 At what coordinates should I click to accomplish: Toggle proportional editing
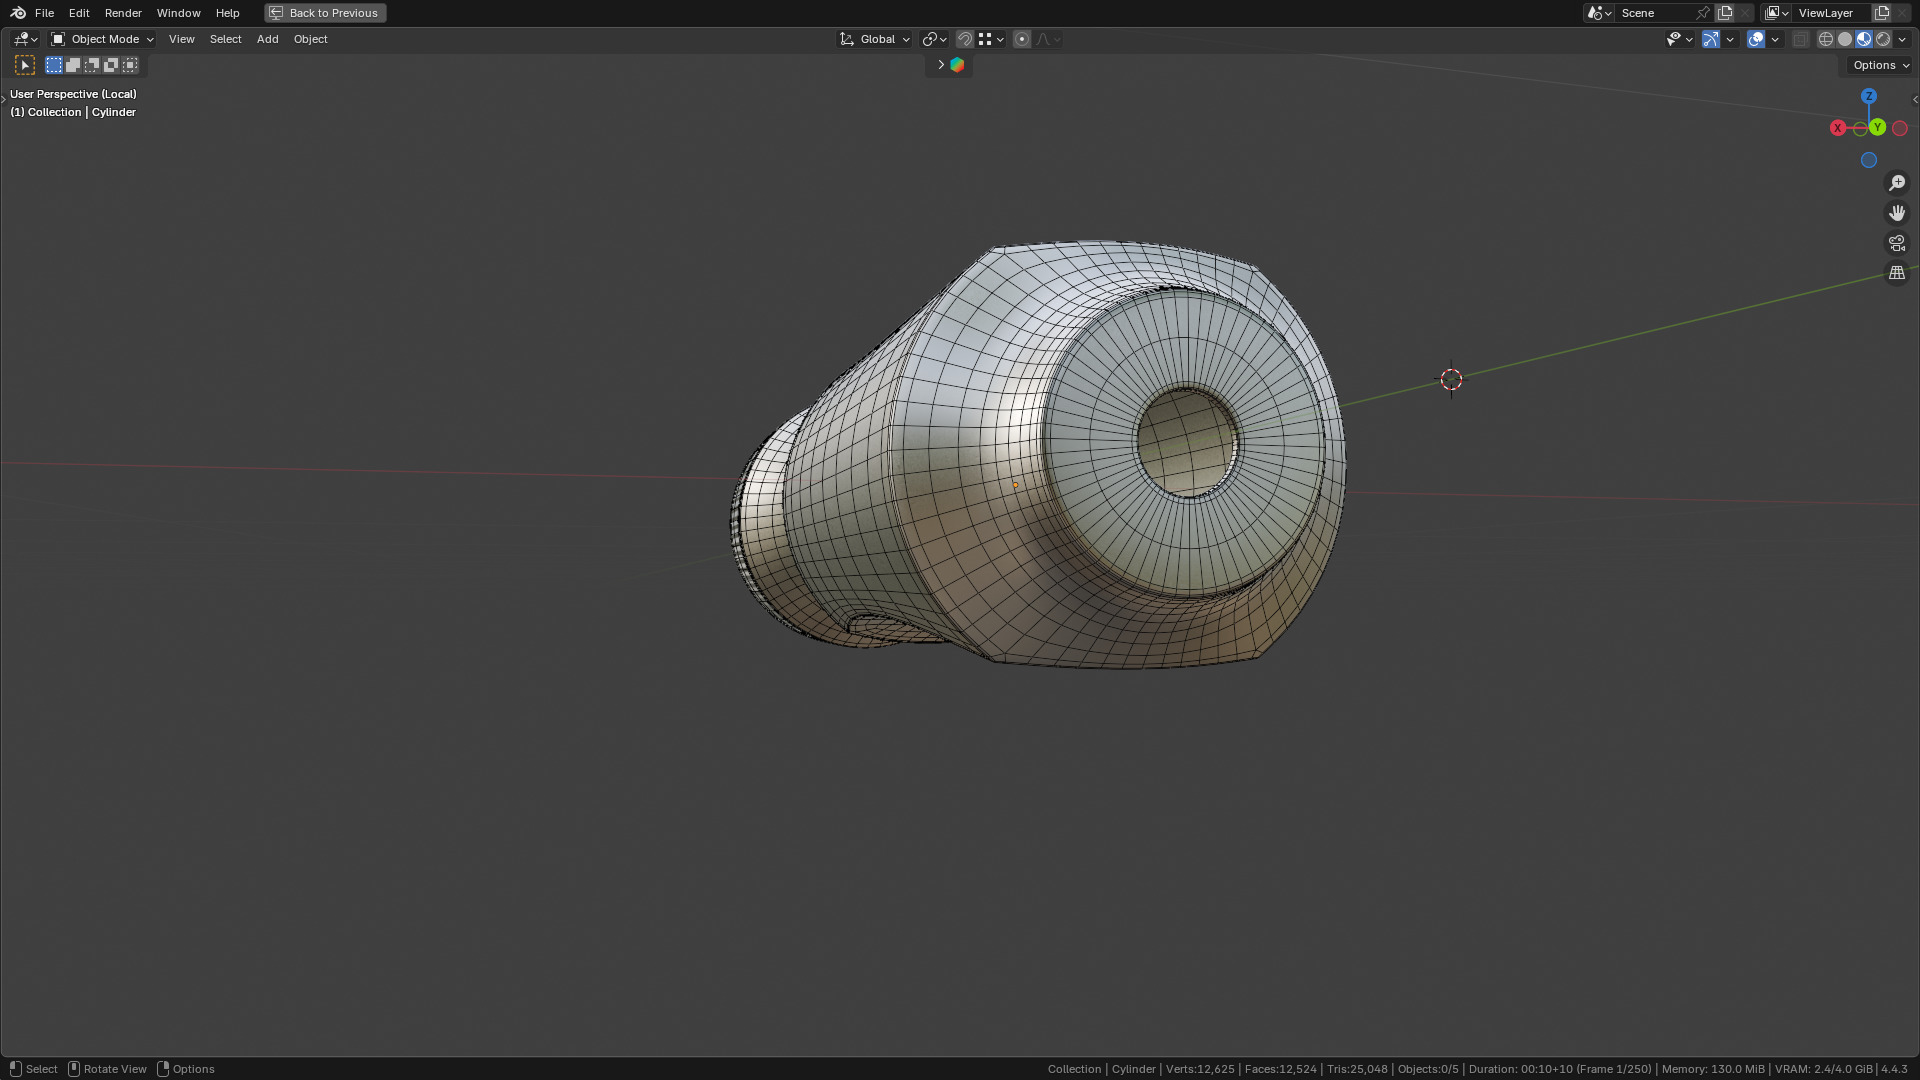coord(1022,39)
